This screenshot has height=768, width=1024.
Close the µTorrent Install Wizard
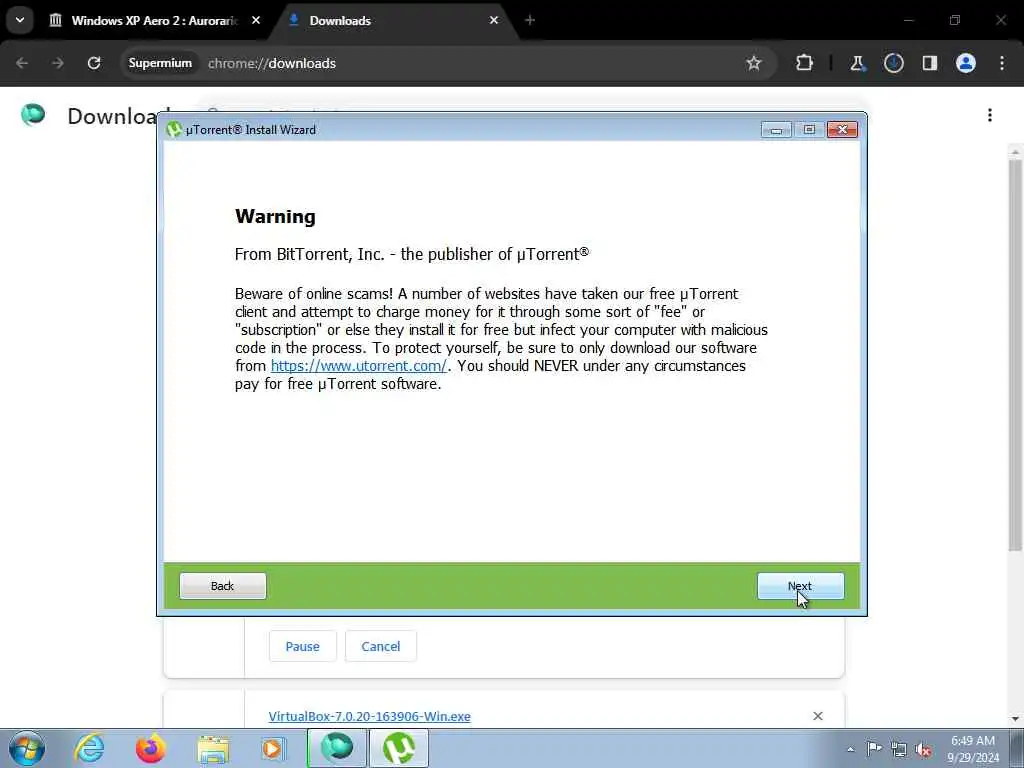click(842, 129)
